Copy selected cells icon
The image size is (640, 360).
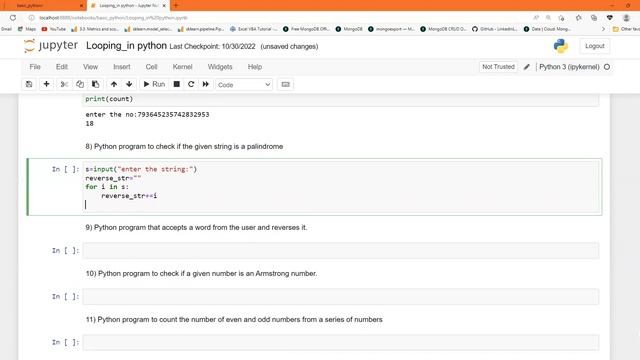pos(80,84)
